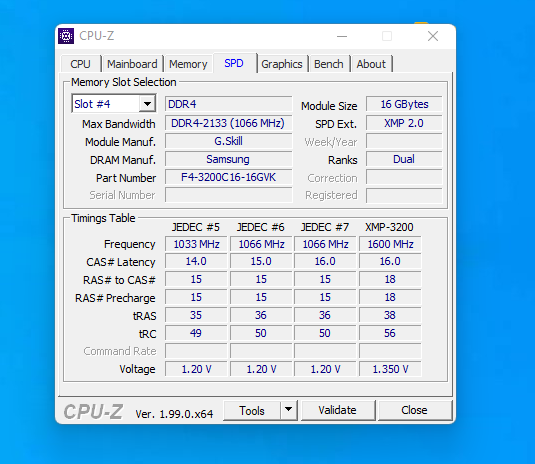Click the 1033 MHz frequency cell
This screenshot has width=535, height=464.
196,244
